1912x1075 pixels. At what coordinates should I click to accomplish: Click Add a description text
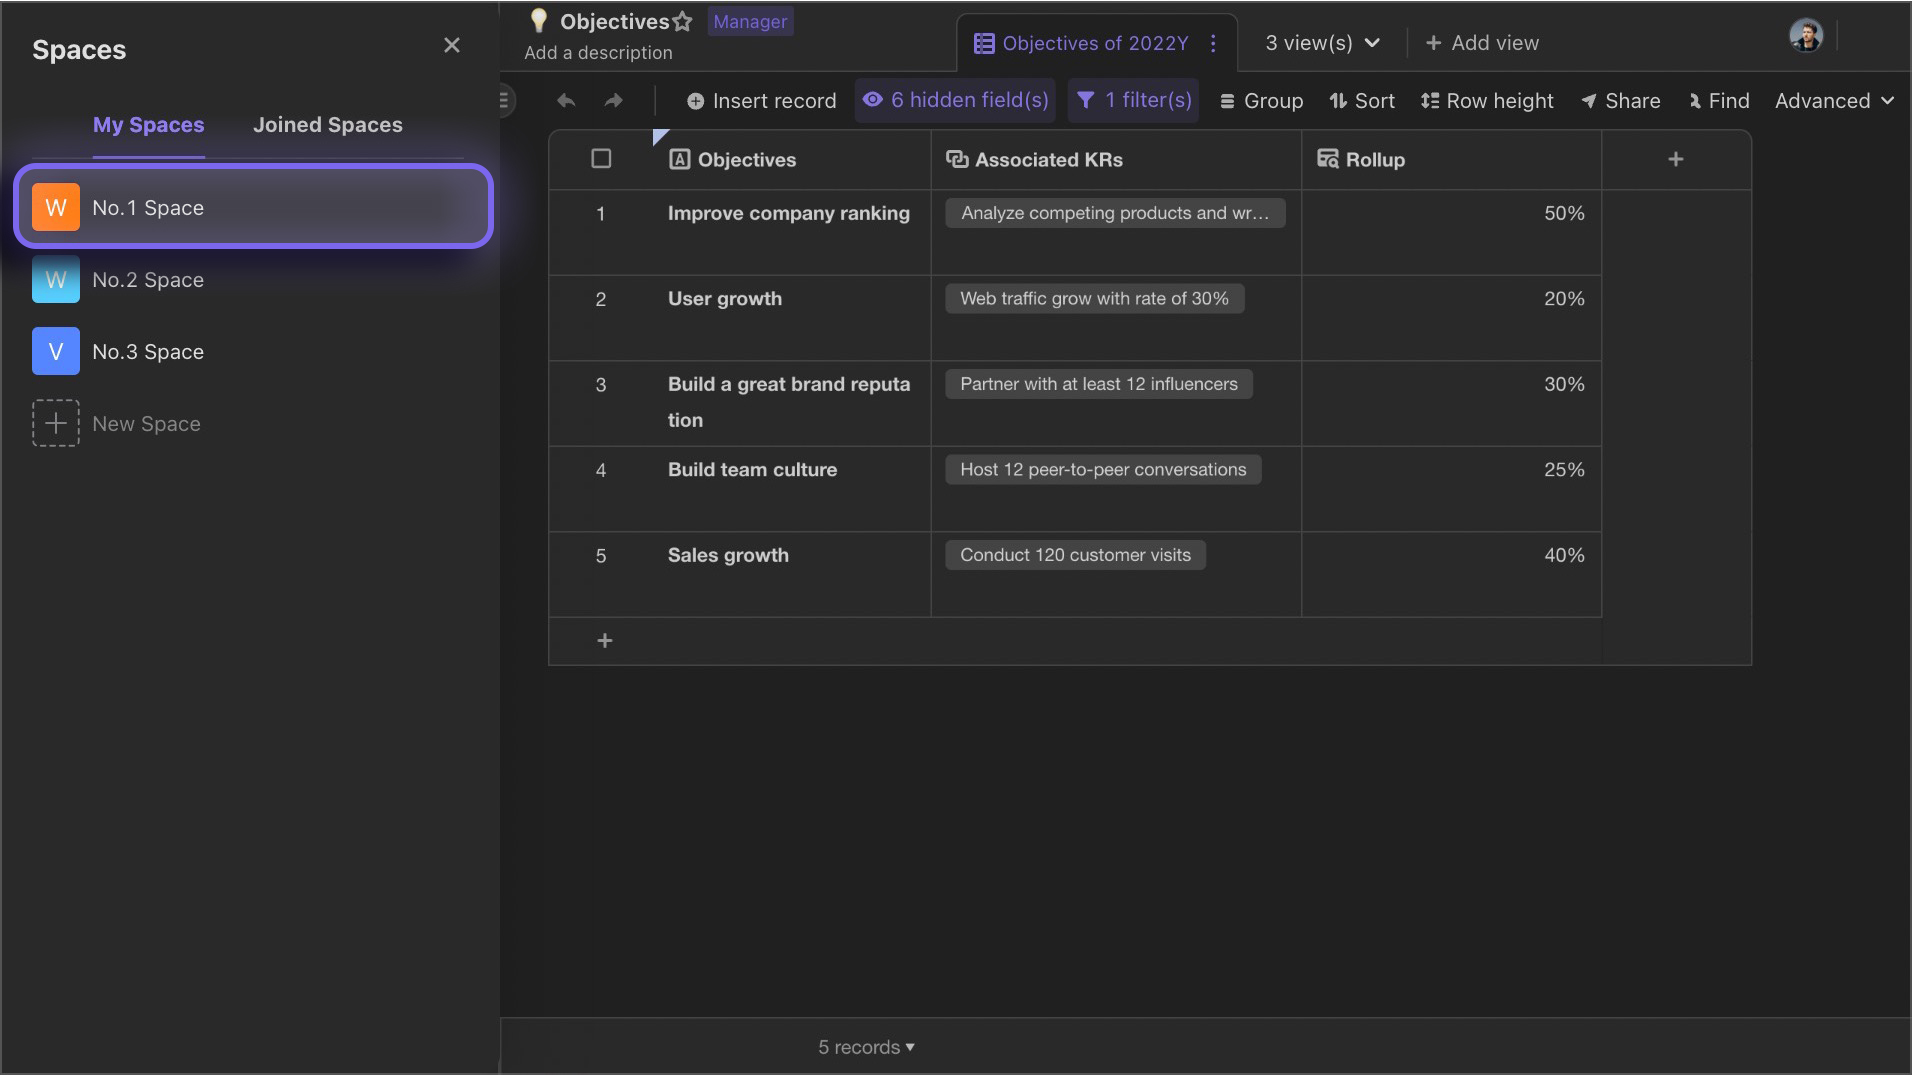click(598, 53)
